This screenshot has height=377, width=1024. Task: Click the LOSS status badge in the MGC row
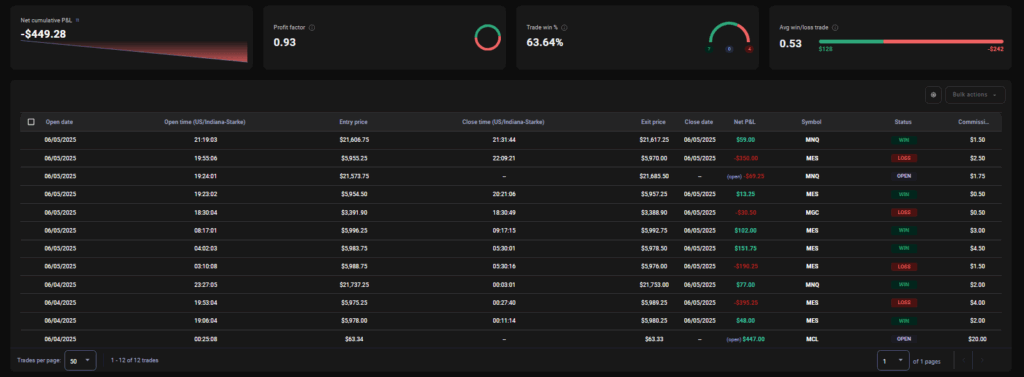[903, 212]
